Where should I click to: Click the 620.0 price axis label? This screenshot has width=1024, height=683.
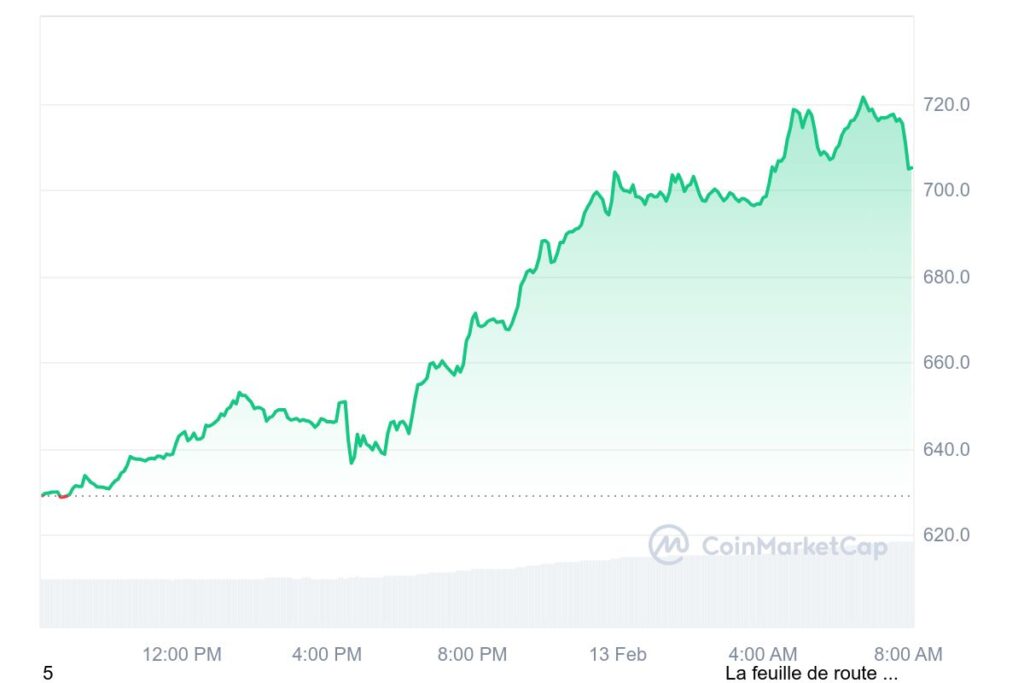coord(945,535)
